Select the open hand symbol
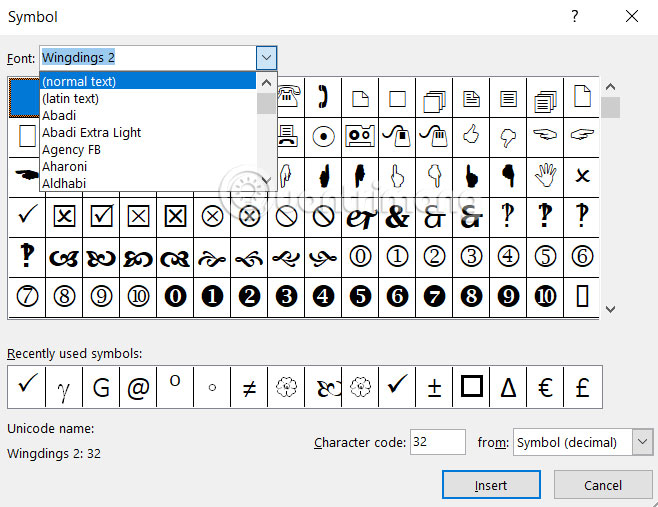 [x=545, y=175]
